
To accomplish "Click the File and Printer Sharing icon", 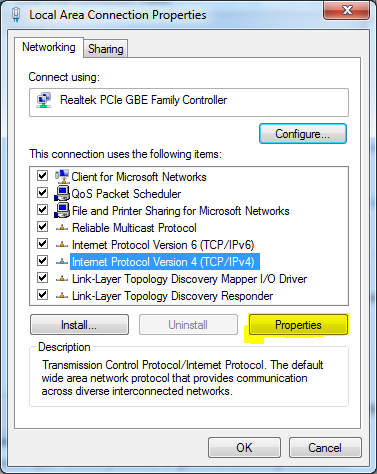I will 62,210.
